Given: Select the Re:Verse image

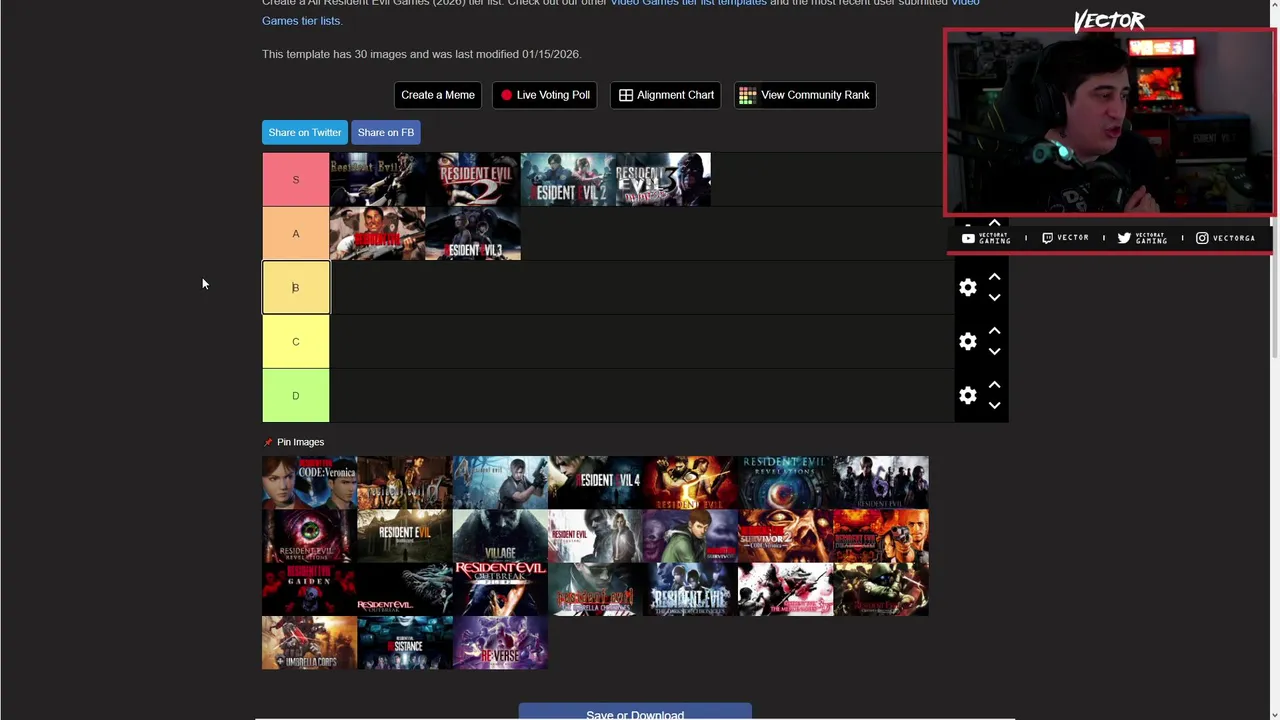Looking at the screenshot, I should pos(500,642).
